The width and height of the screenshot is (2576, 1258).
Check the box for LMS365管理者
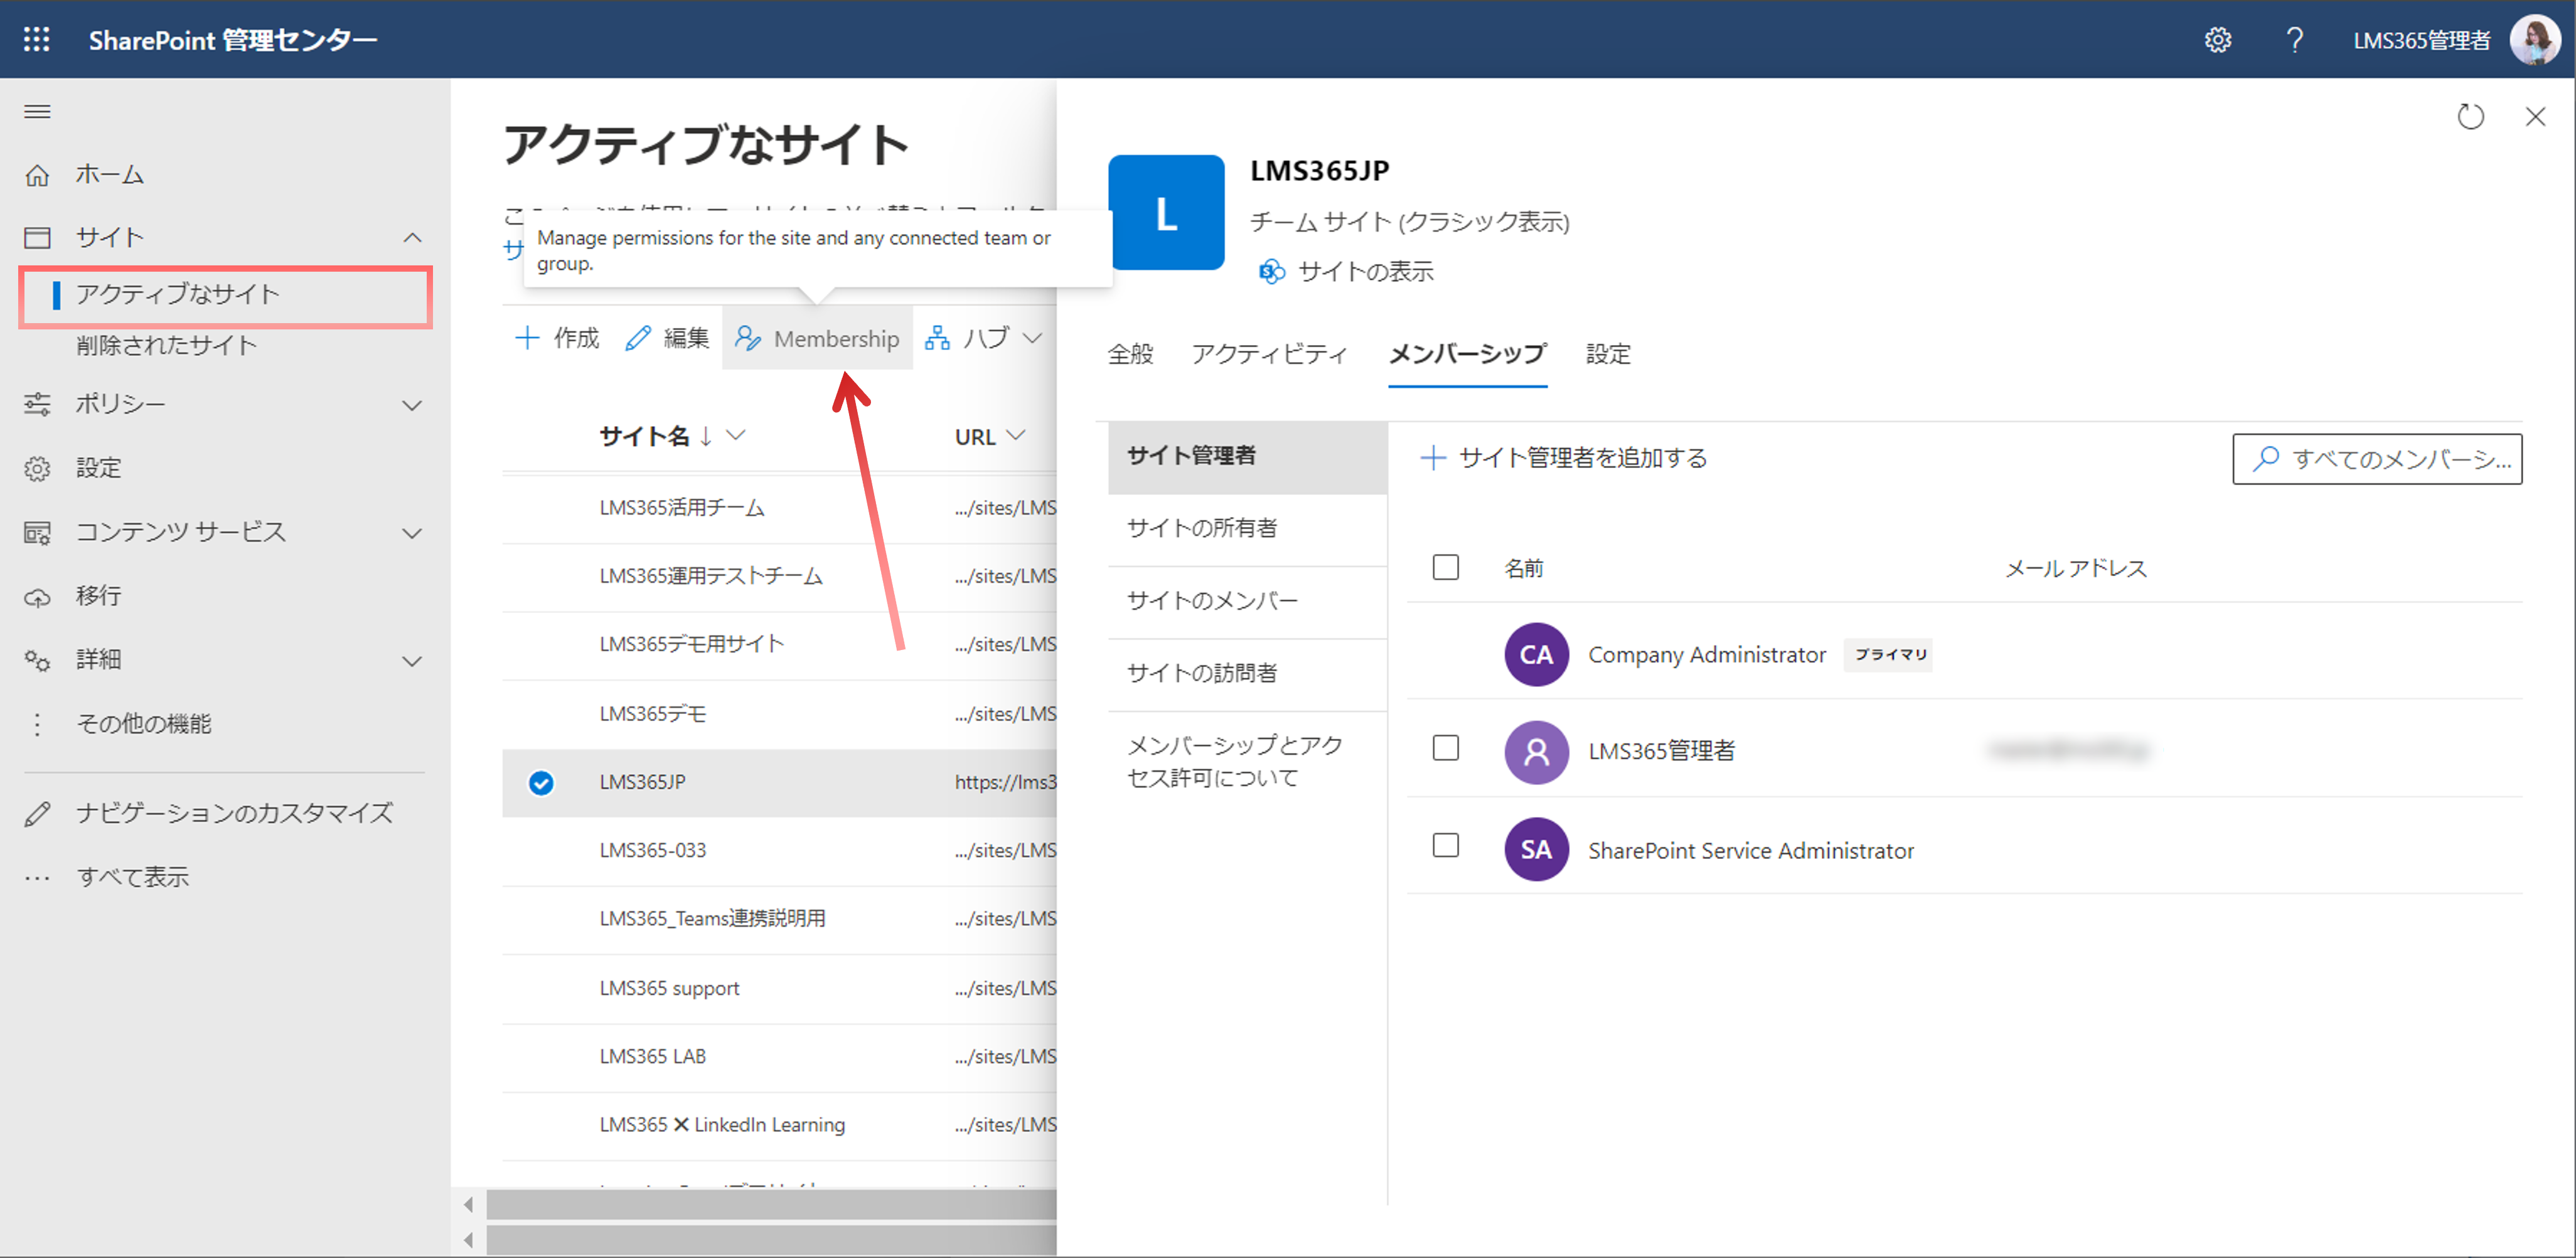click(1445, 748)
